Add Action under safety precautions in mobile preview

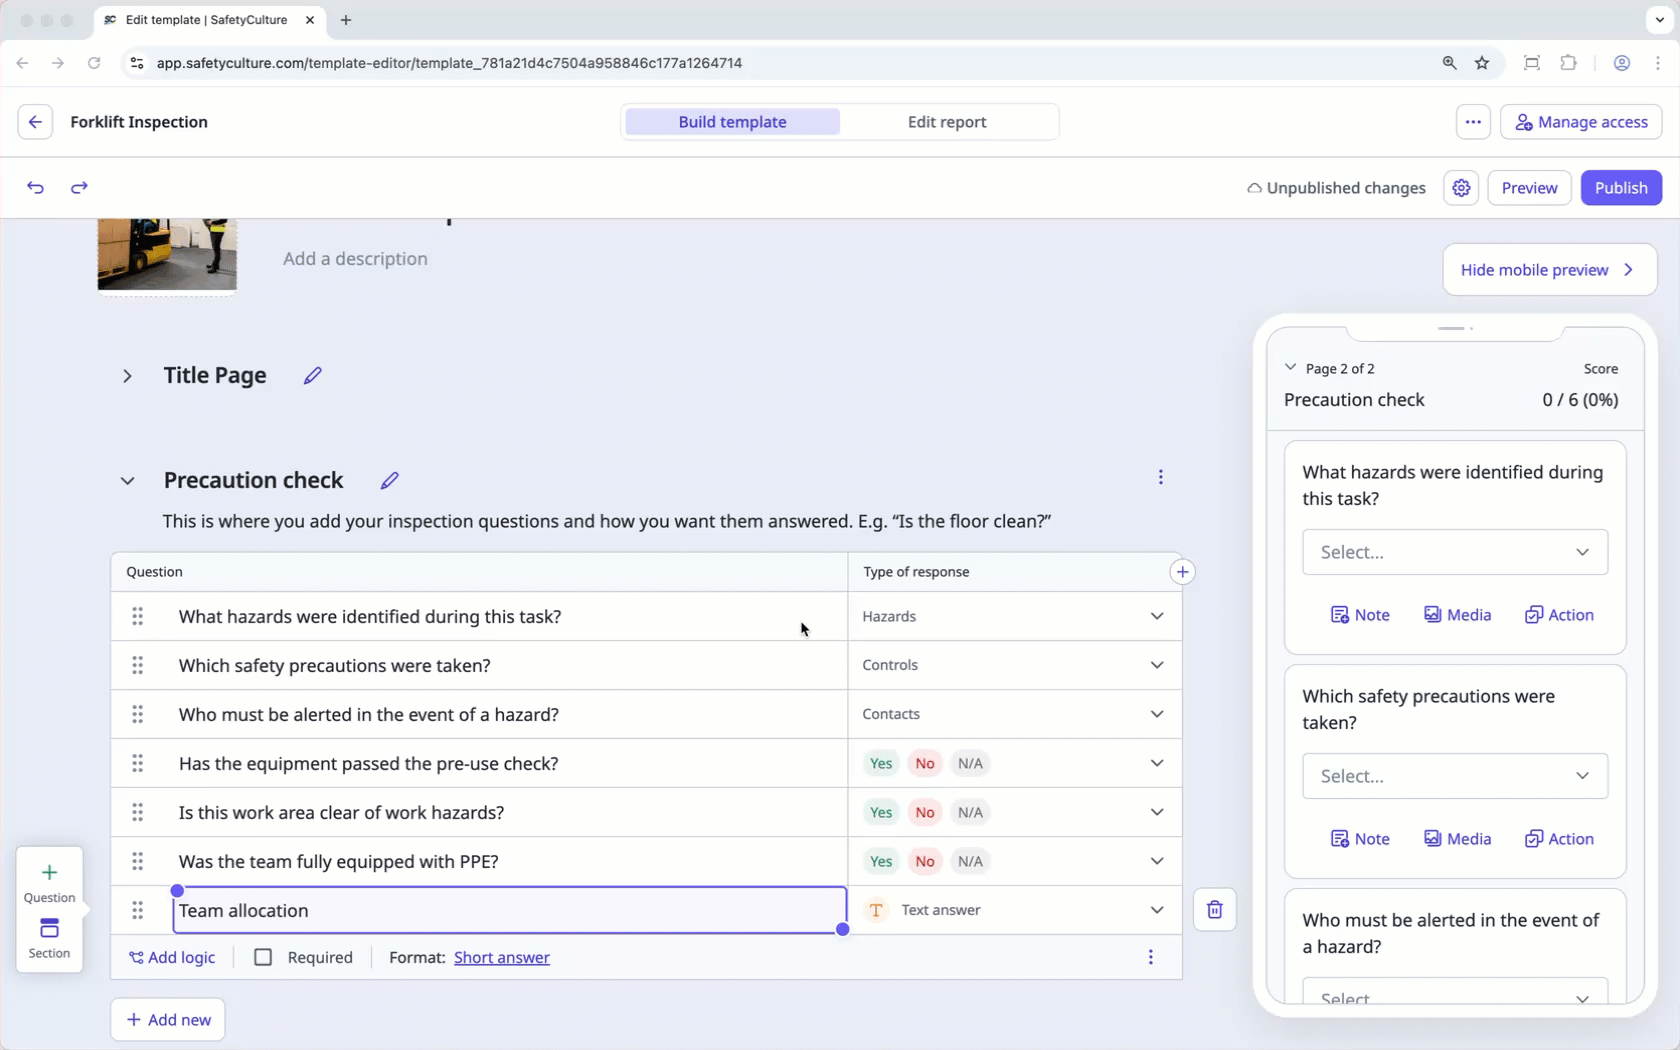1559,839
